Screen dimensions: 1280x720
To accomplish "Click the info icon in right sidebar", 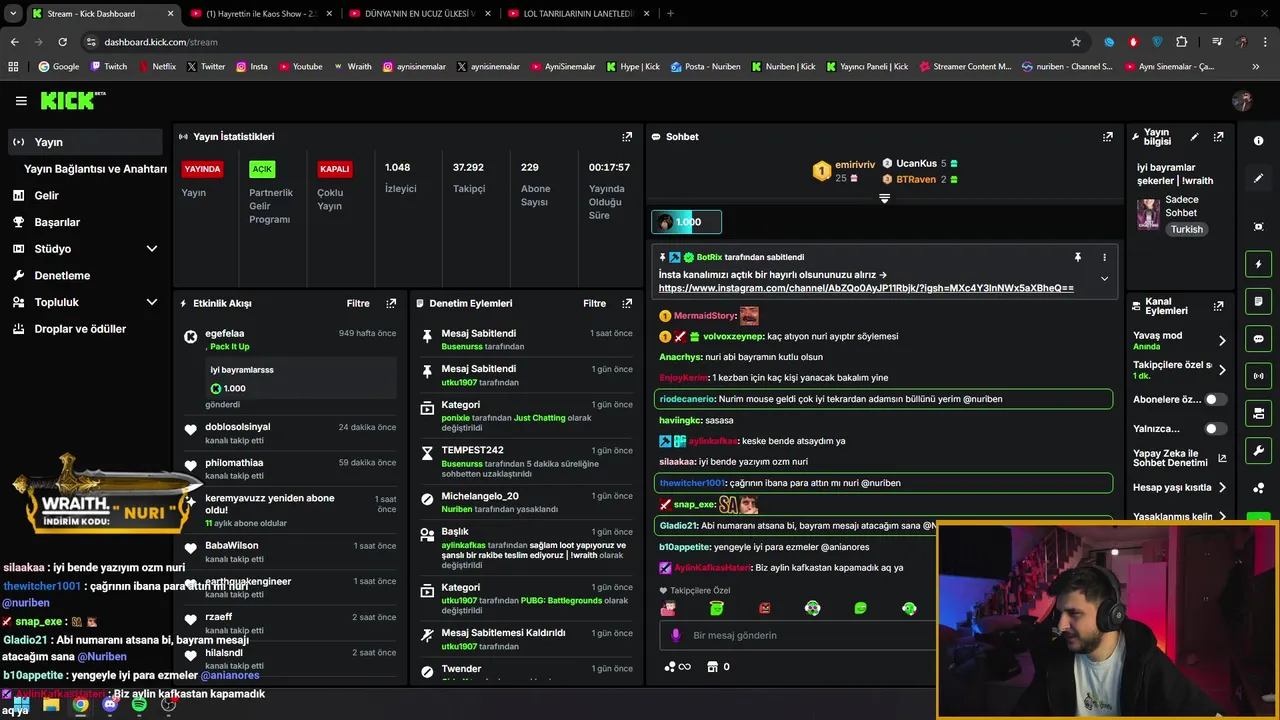I will [x=1259, y=141].
